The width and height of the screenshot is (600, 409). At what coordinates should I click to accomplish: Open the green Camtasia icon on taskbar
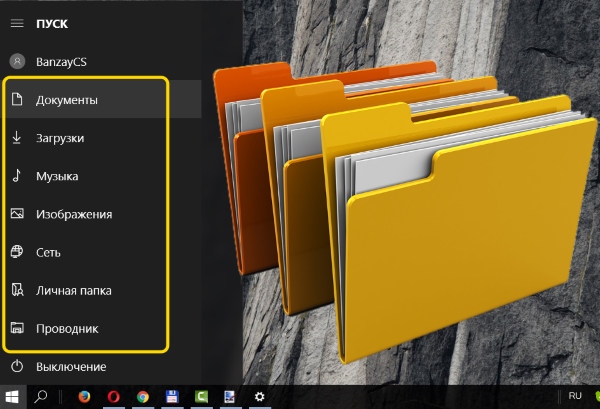point(201,397)
